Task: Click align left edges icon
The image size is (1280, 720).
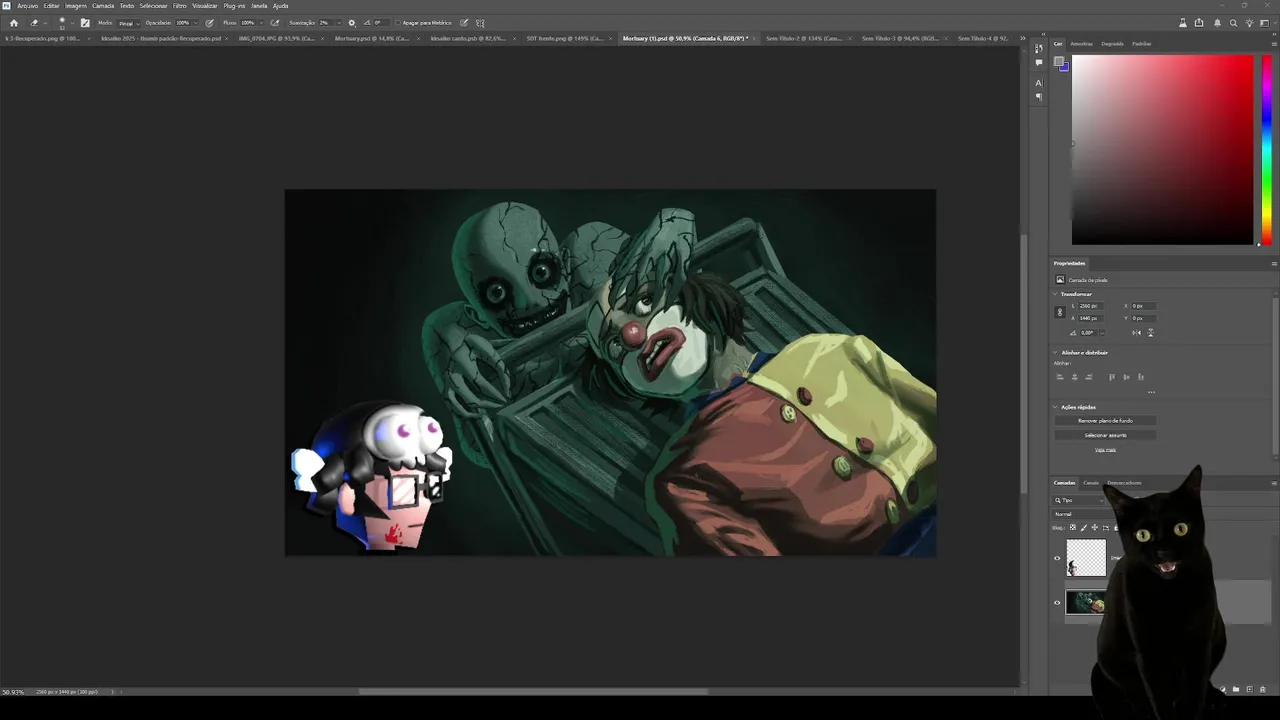Action: pos(1060,377)
